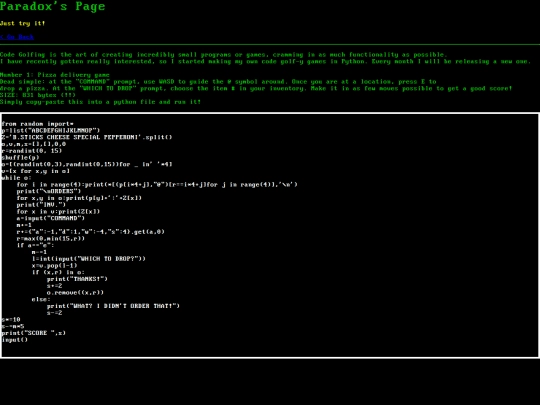This screenshot has width=540, height=405.
Task: Click the "SIZE: 831 bytes (!!)" line
Action: [x=38, y=95]
